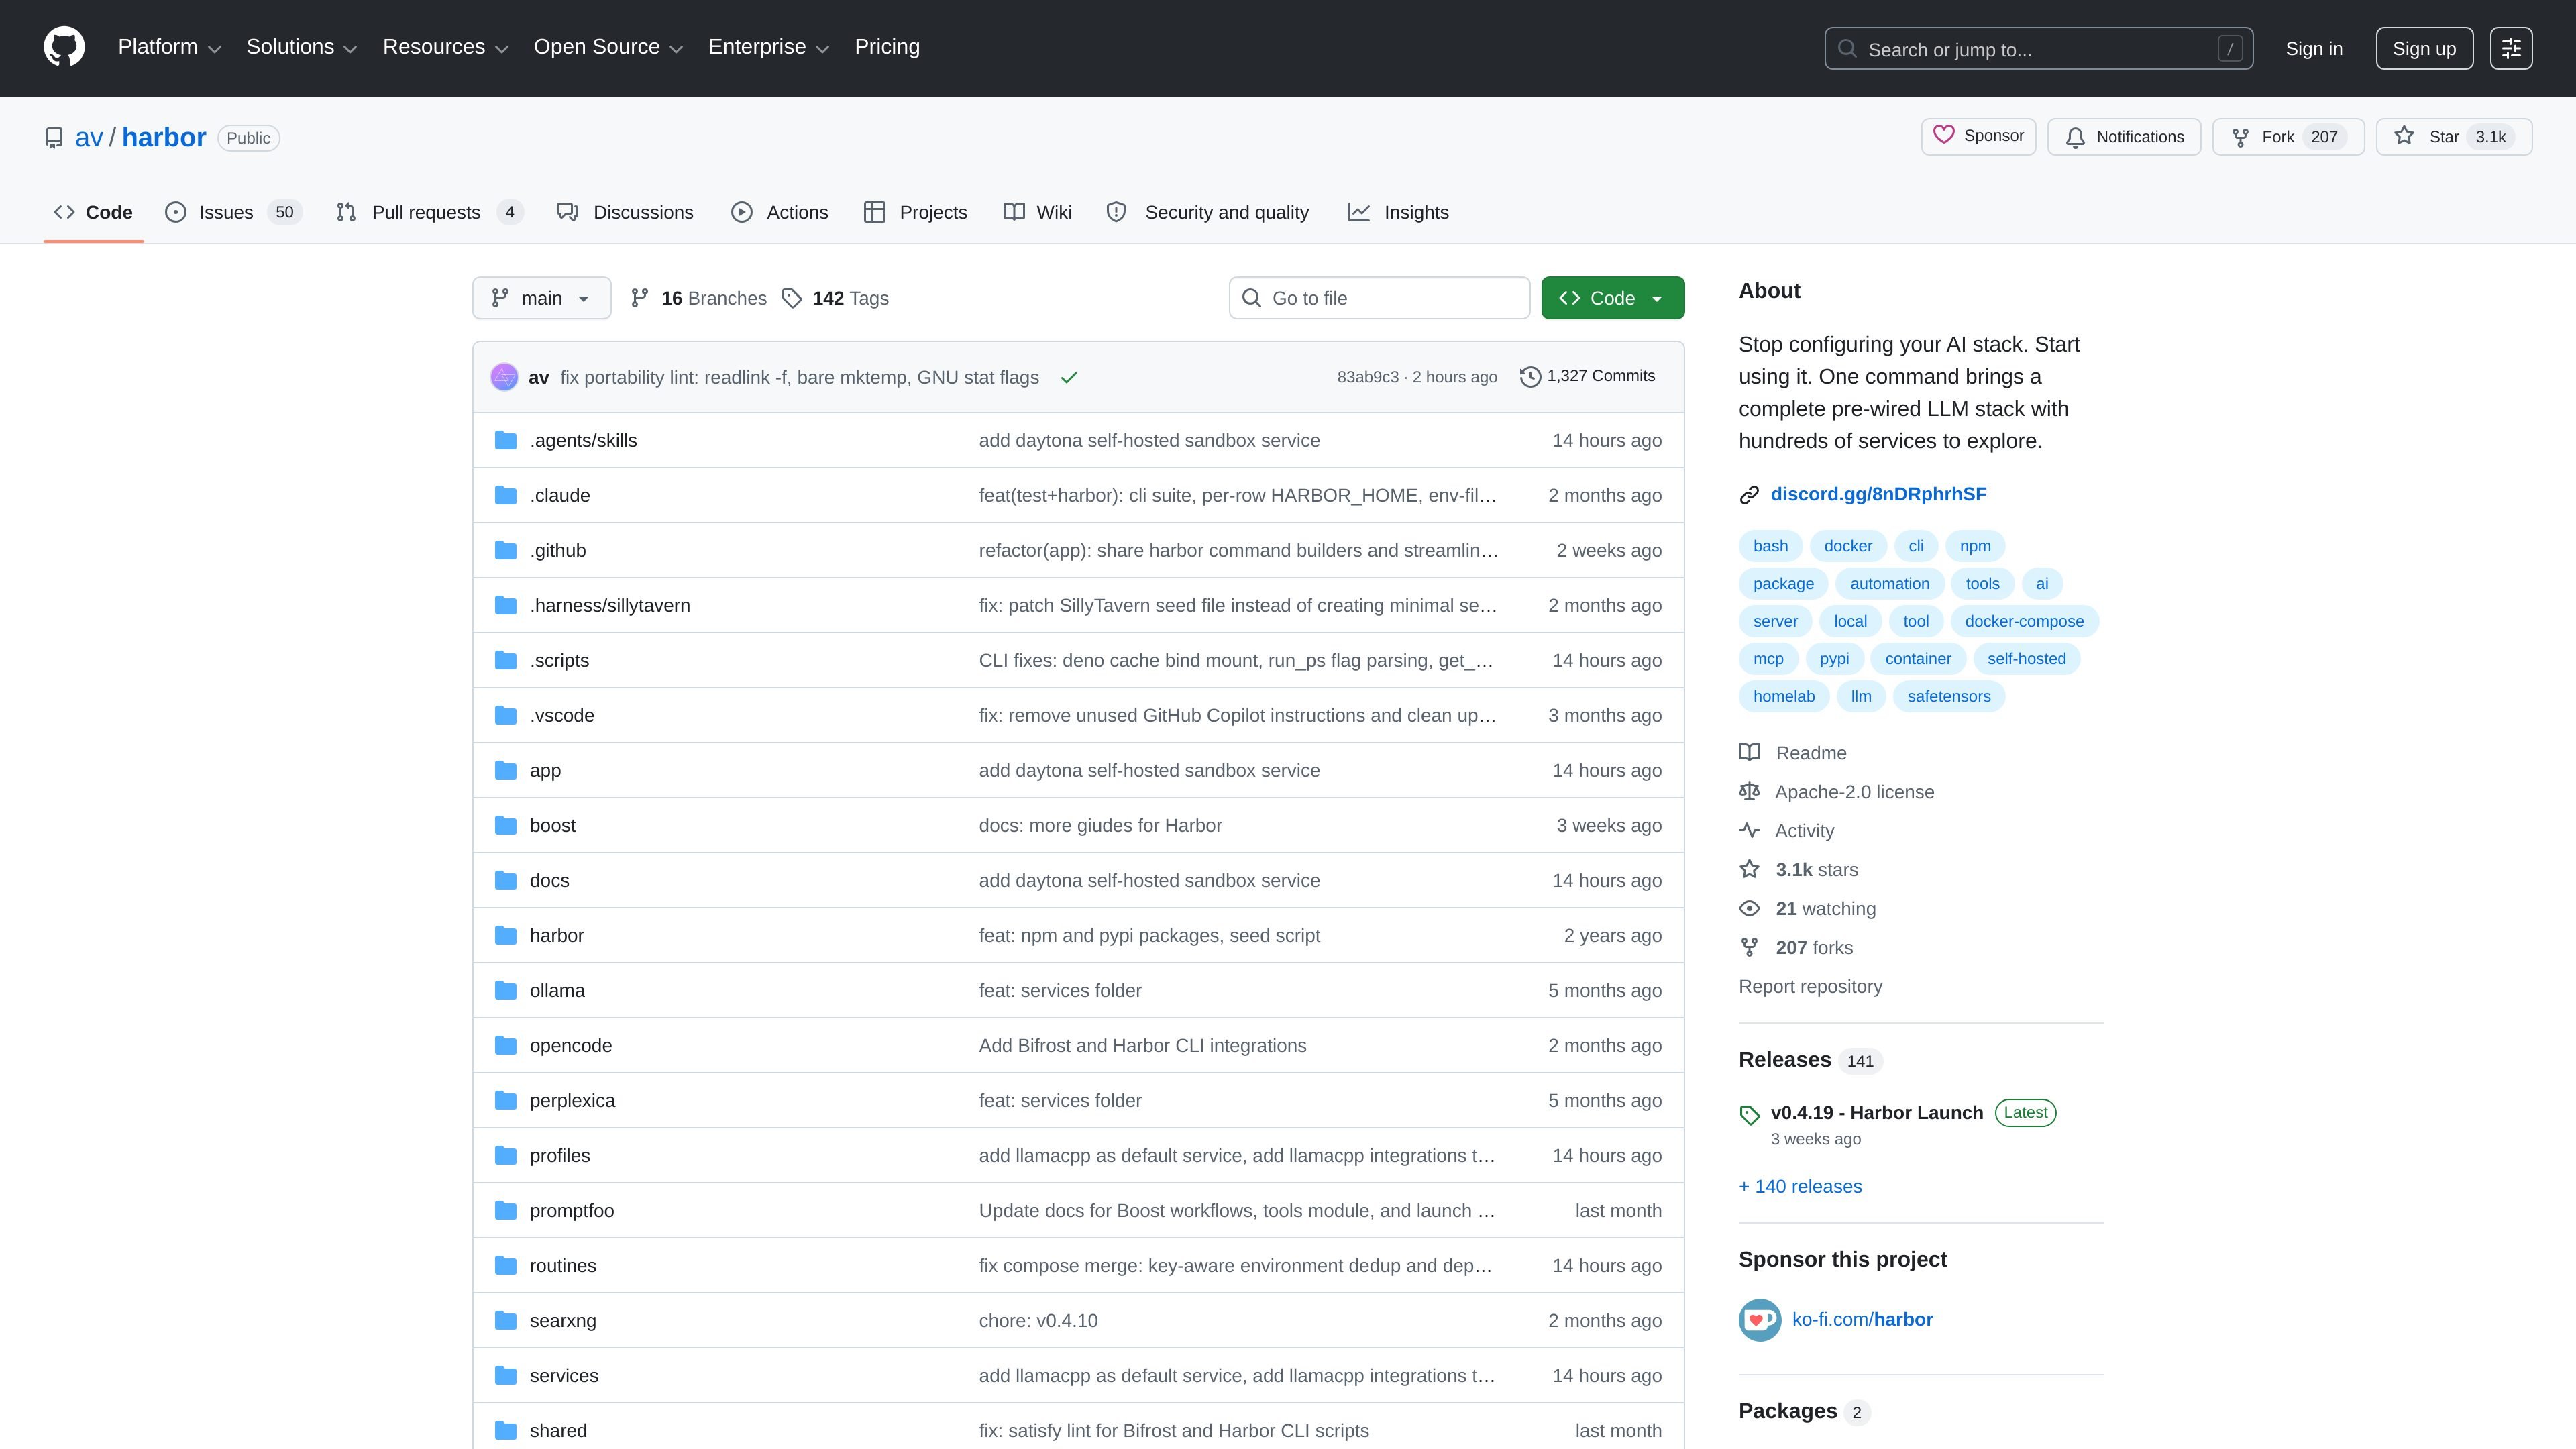2576x1449 pixels.
Task: Click the star icon beside 3.1k stars
Action: click(1749, 869)
